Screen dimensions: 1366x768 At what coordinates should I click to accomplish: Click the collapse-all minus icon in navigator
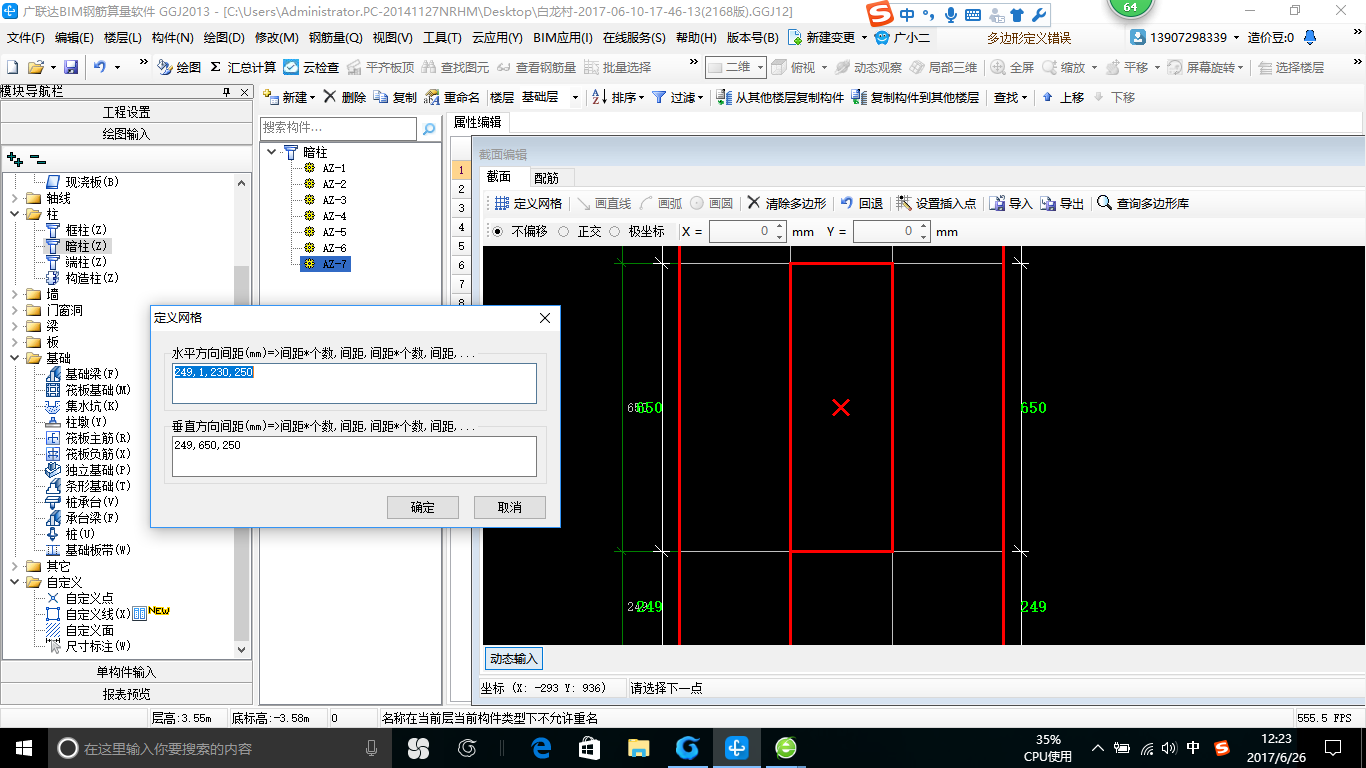(x=38, y=158)
